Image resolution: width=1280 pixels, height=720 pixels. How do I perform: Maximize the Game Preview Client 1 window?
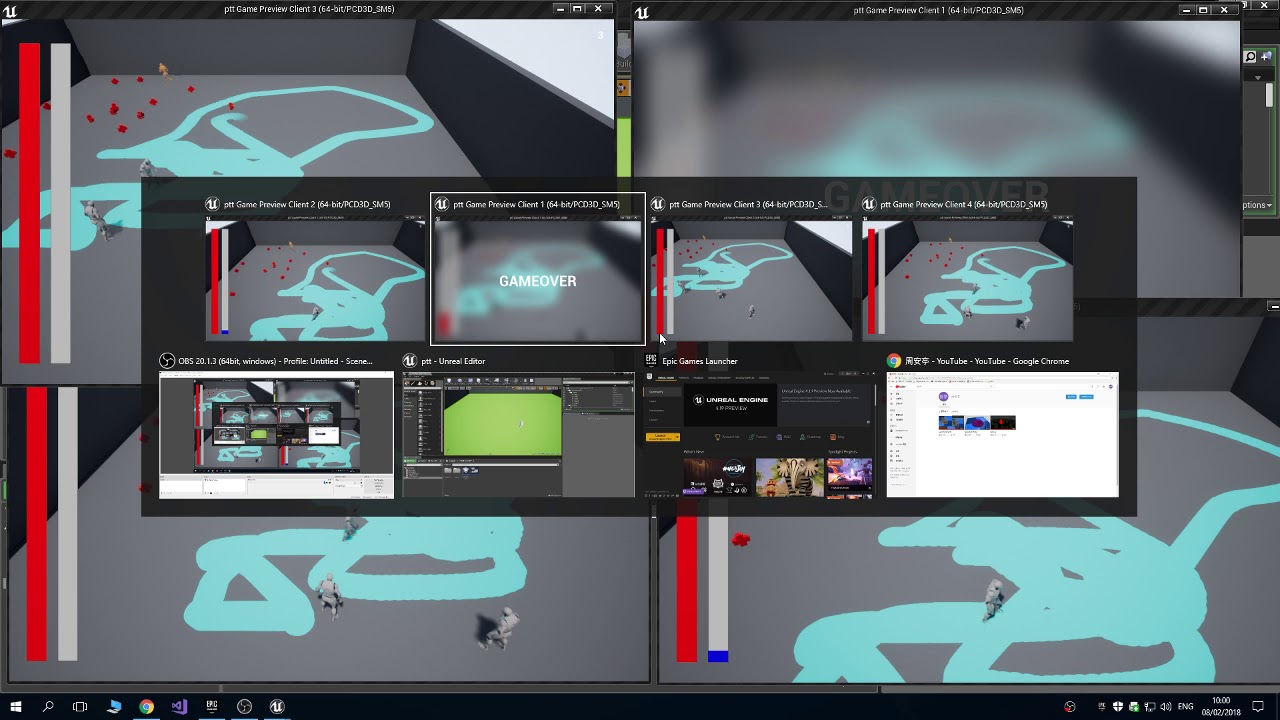click(x=1204, y=10)
